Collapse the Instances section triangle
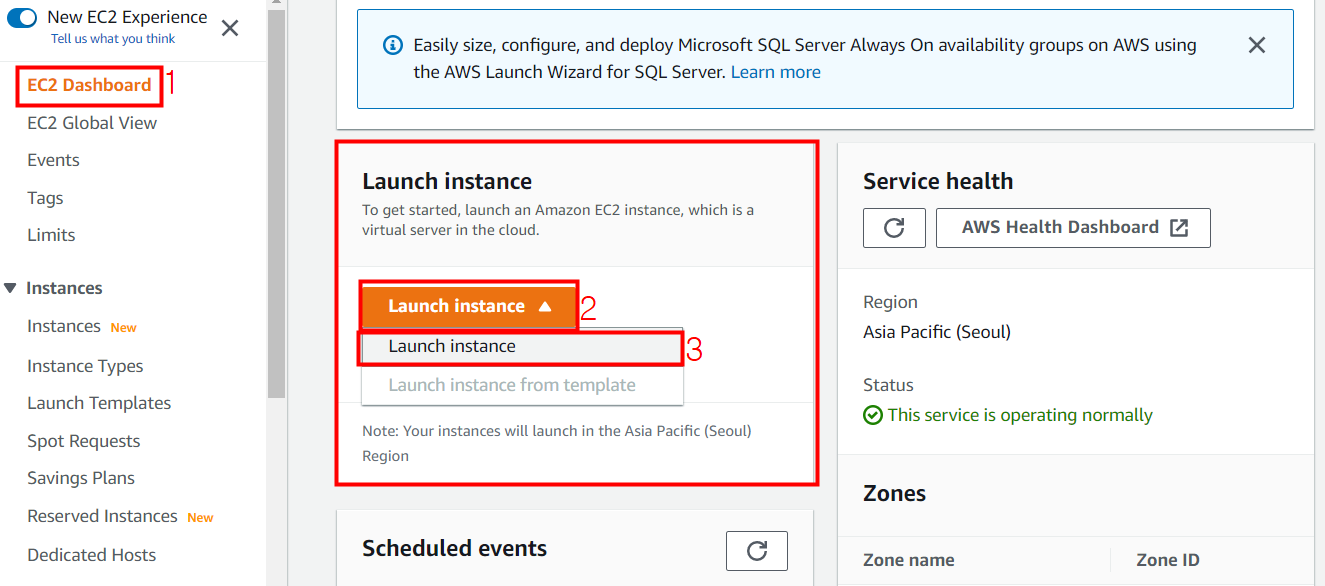 10,288
